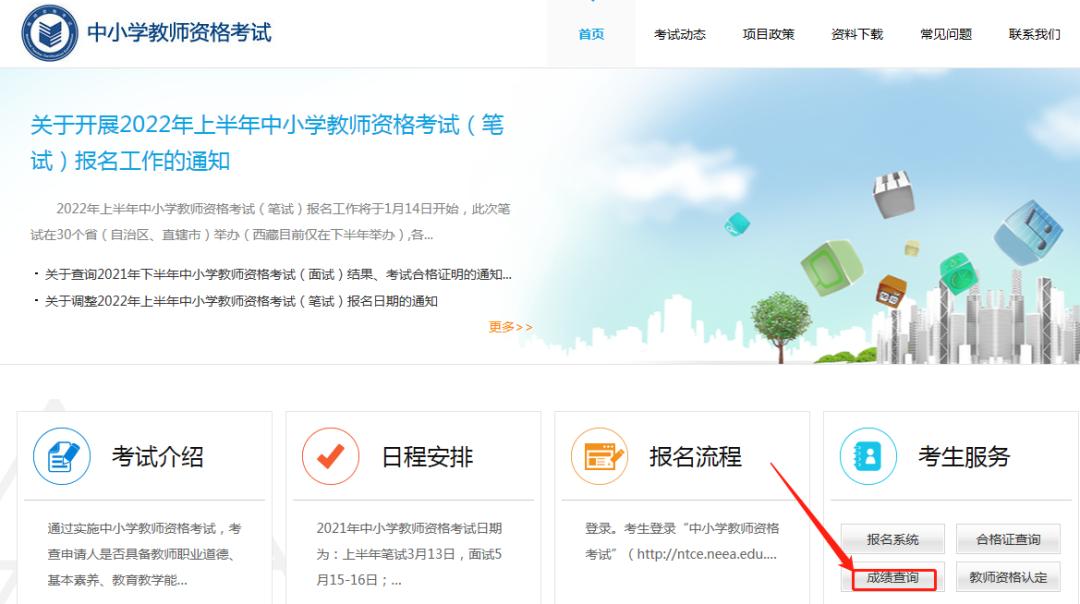Switch to the 考试动态 tab
This screenshot has height=604, width=1080.
[x=680, y=33]
